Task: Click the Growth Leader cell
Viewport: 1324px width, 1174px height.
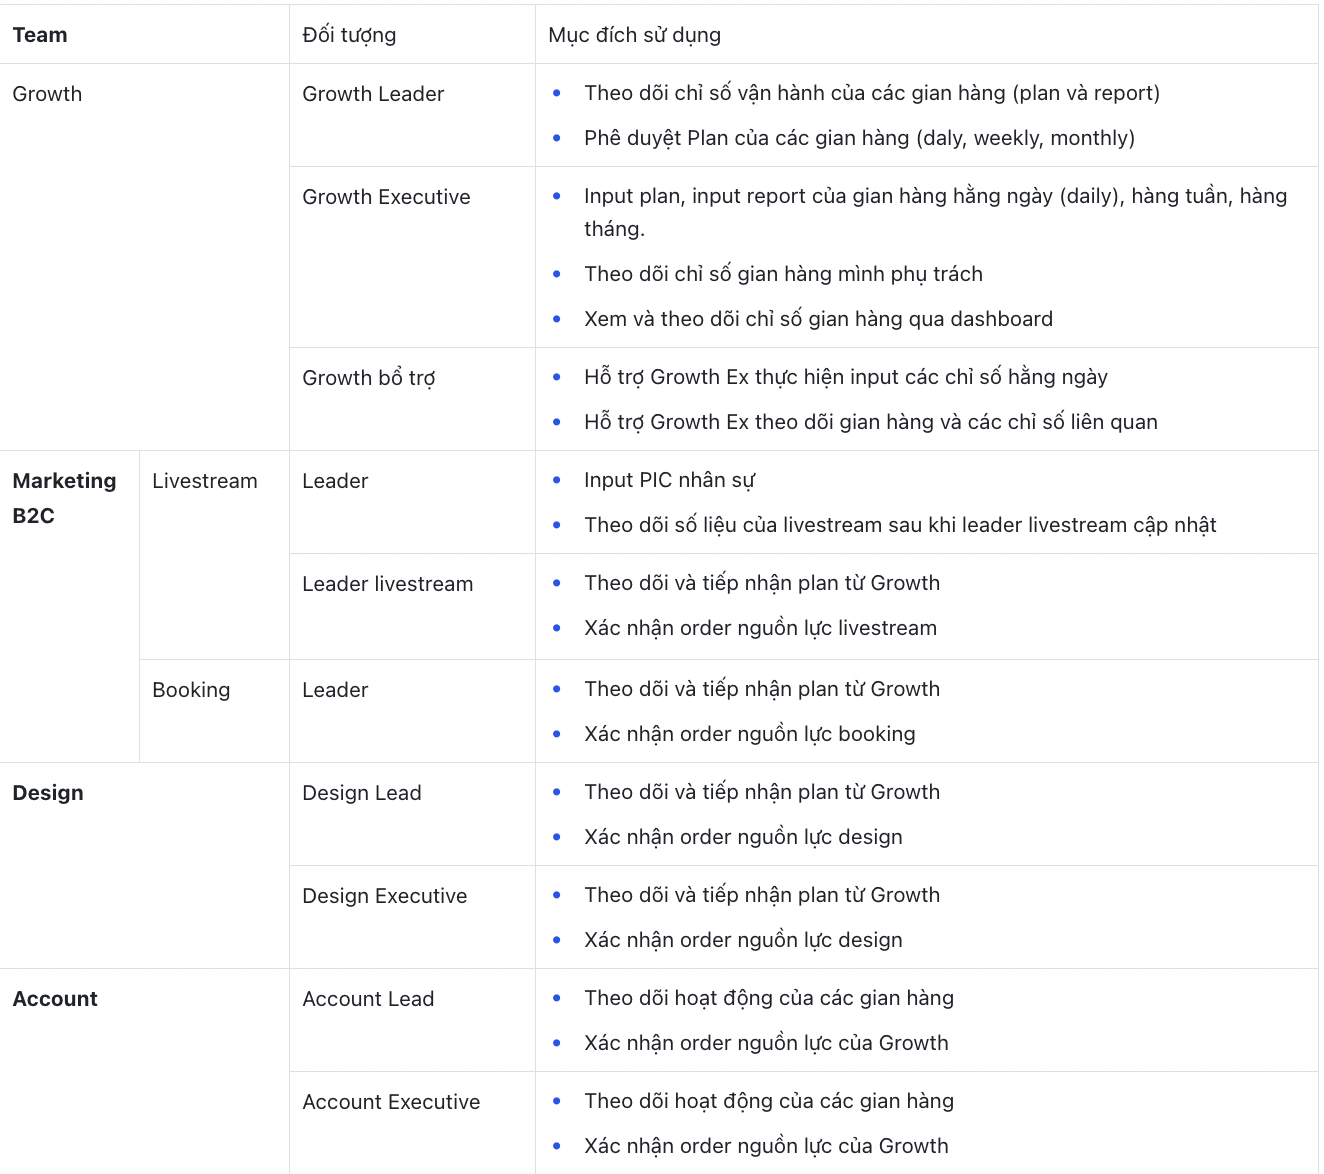Action: coord(373,94)
